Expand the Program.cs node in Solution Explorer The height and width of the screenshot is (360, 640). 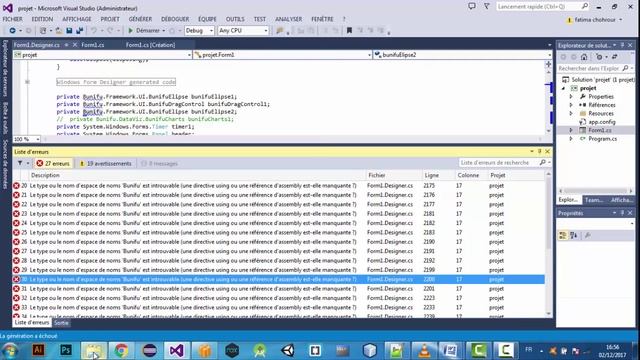pyautogui.click(x=571, y=139)
